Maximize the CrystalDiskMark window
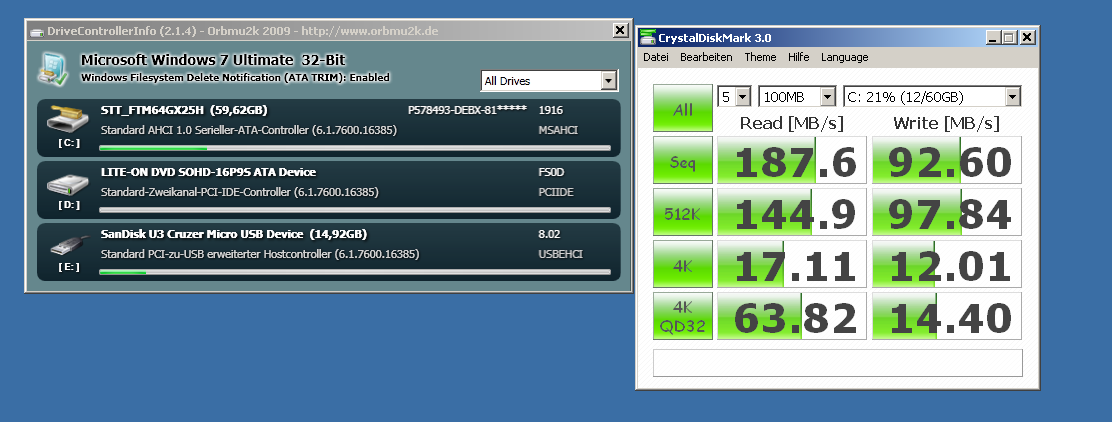Screen dimensions: 1112x422 (x=1008, y=38)
